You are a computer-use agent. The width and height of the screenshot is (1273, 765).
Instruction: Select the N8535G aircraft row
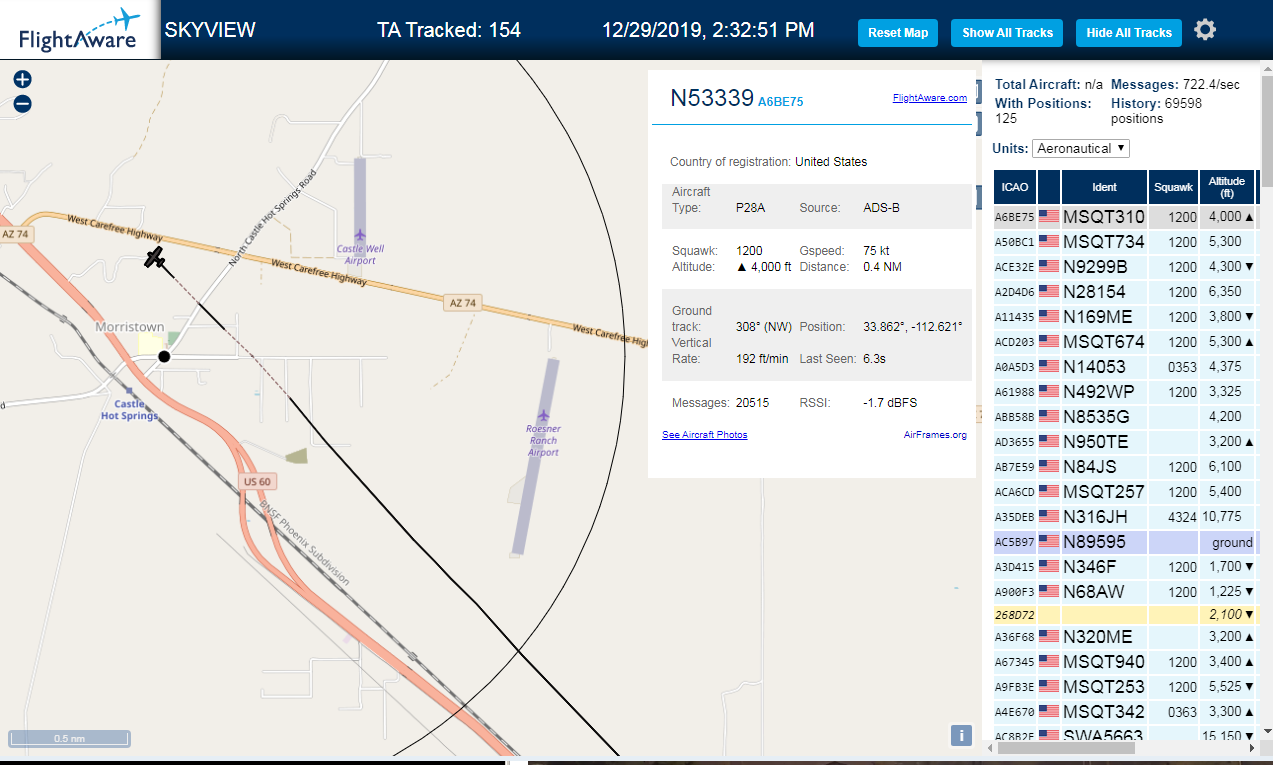pyautogui.click(x=1126, y=416)
